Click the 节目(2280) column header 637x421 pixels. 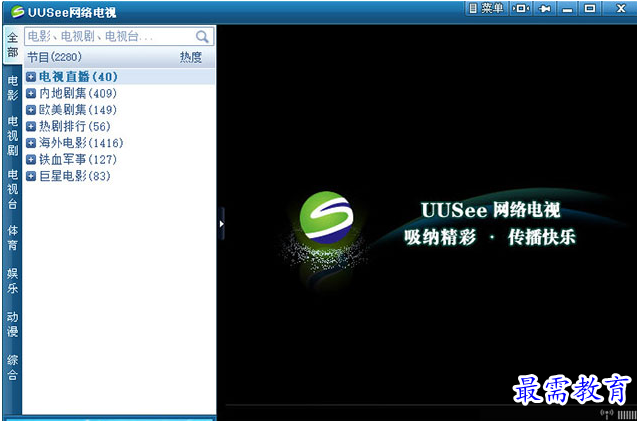[54, 57]
